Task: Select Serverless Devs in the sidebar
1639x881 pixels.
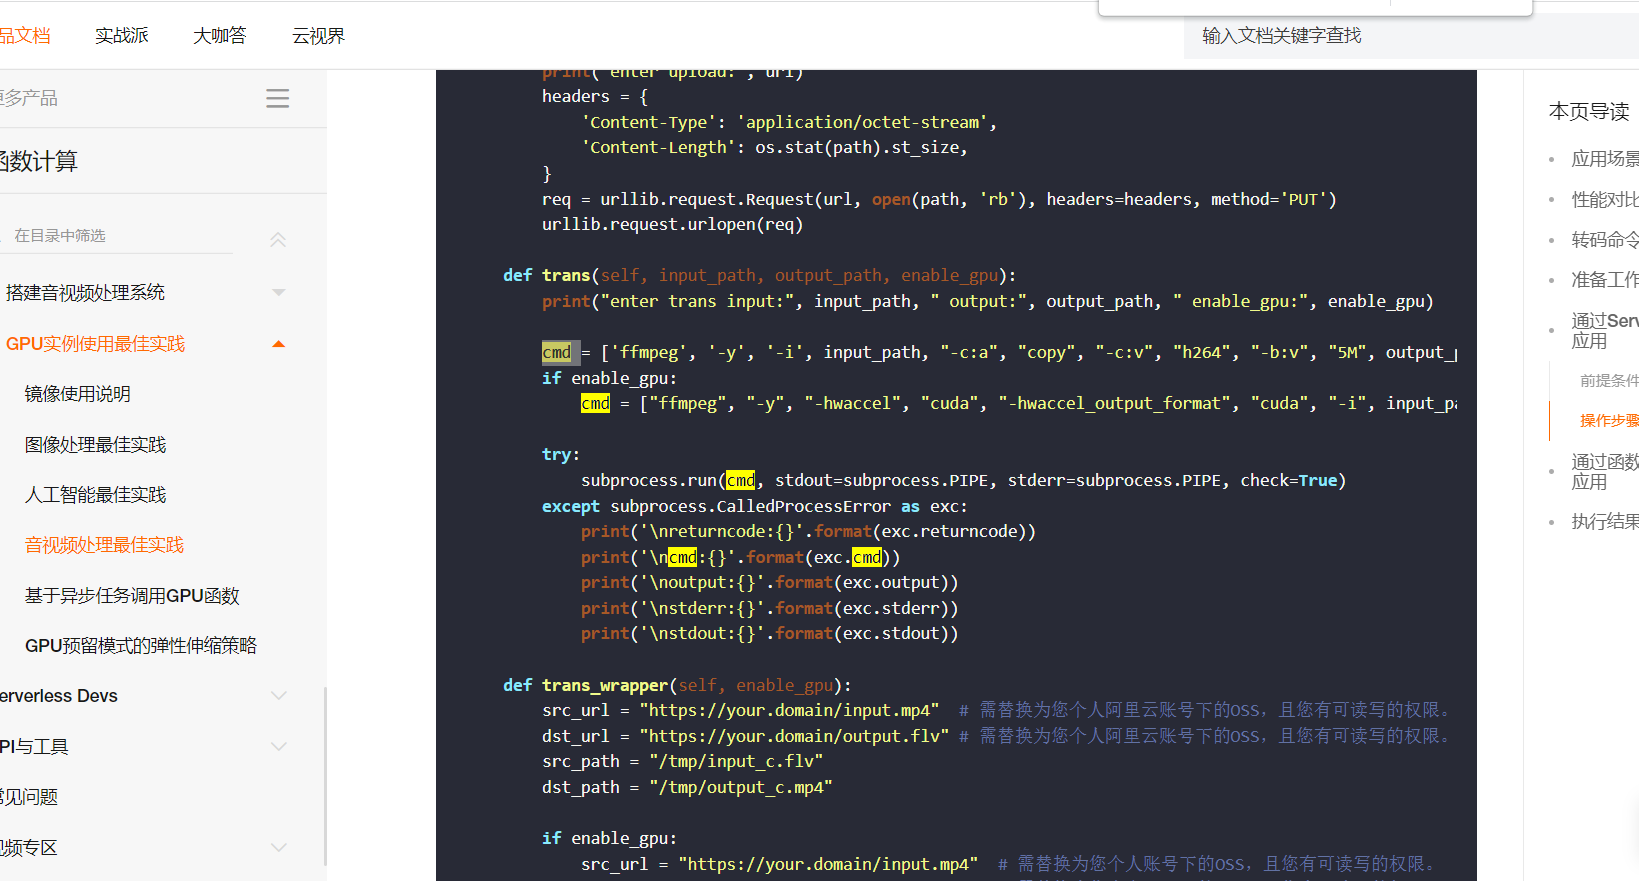Action: 59,696
